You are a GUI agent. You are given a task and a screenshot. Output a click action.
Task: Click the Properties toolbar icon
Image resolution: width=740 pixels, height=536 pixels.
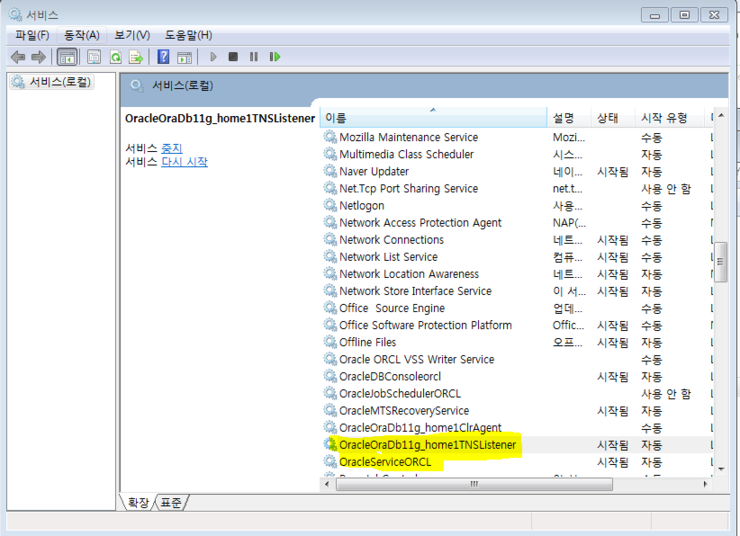tap(94, 57)
